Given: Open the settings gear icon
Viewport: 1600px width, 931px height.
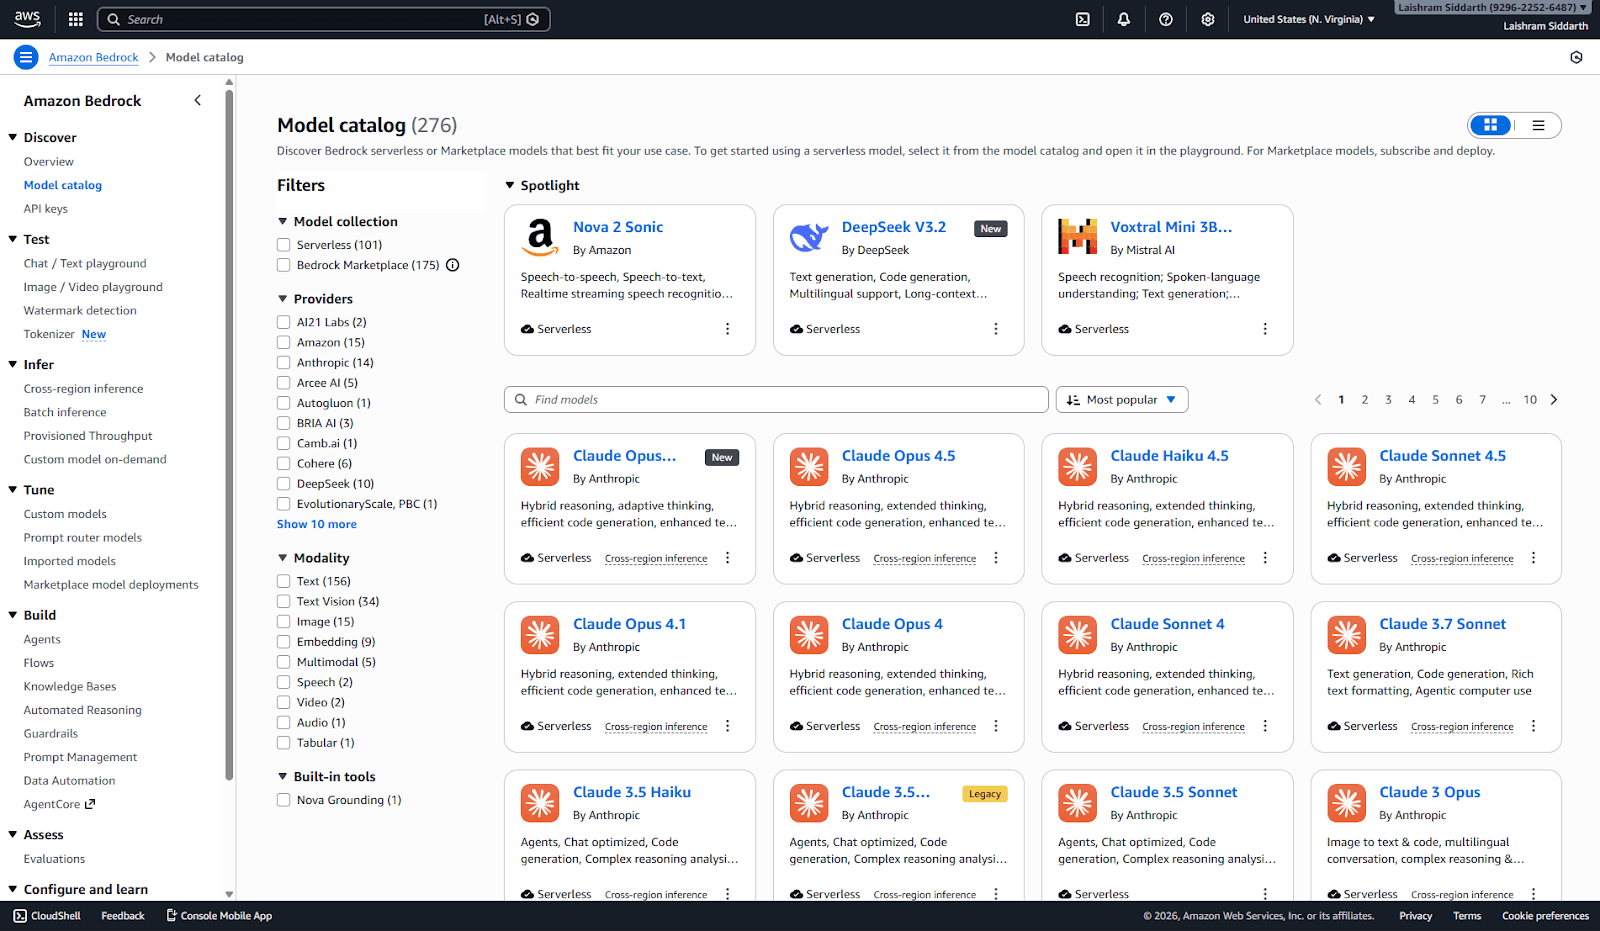Looking at the screenshot, I should (1208, 19).
